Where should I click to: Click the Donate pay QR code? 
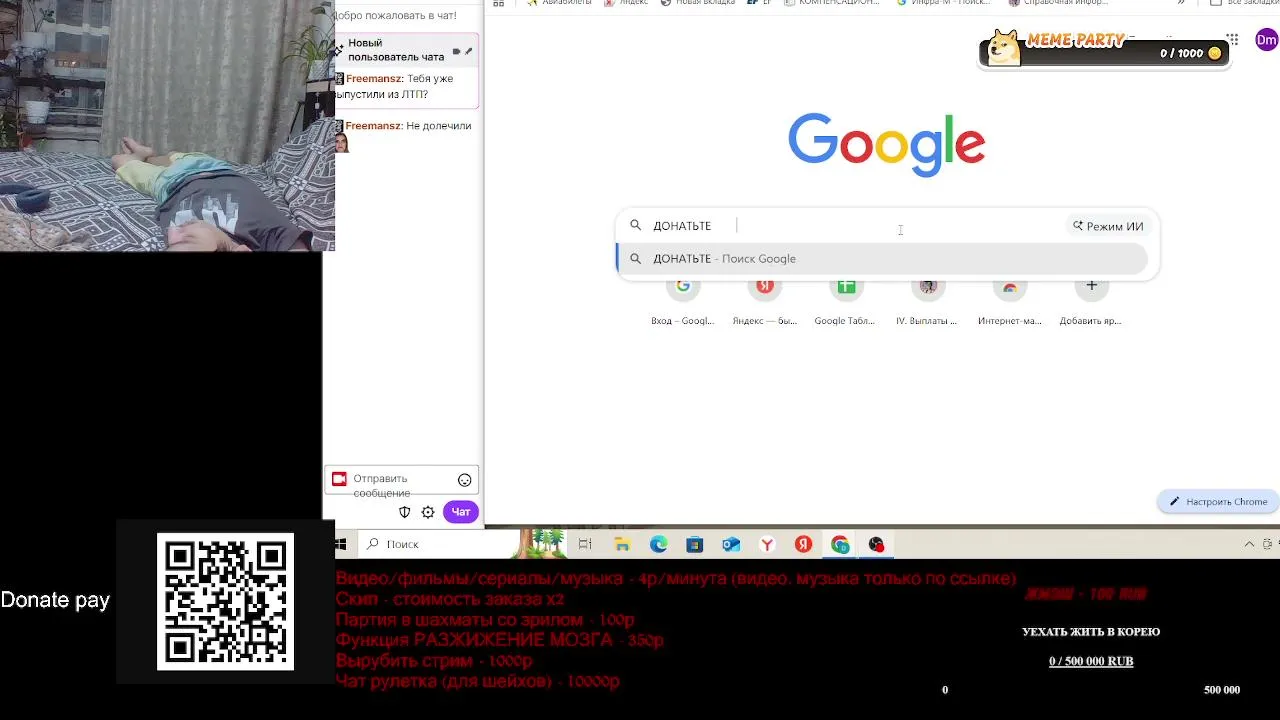point(225,602)
